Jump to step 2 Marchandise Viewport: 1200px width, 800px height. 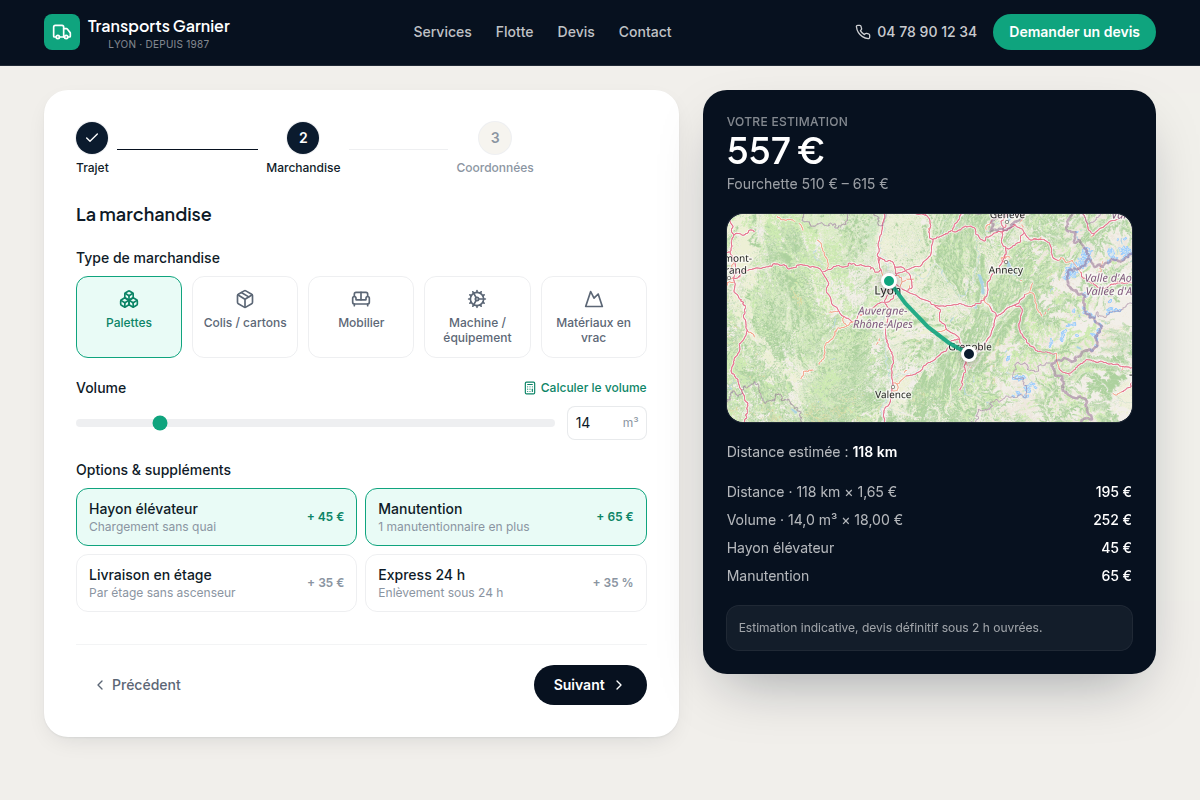point(303,138)
